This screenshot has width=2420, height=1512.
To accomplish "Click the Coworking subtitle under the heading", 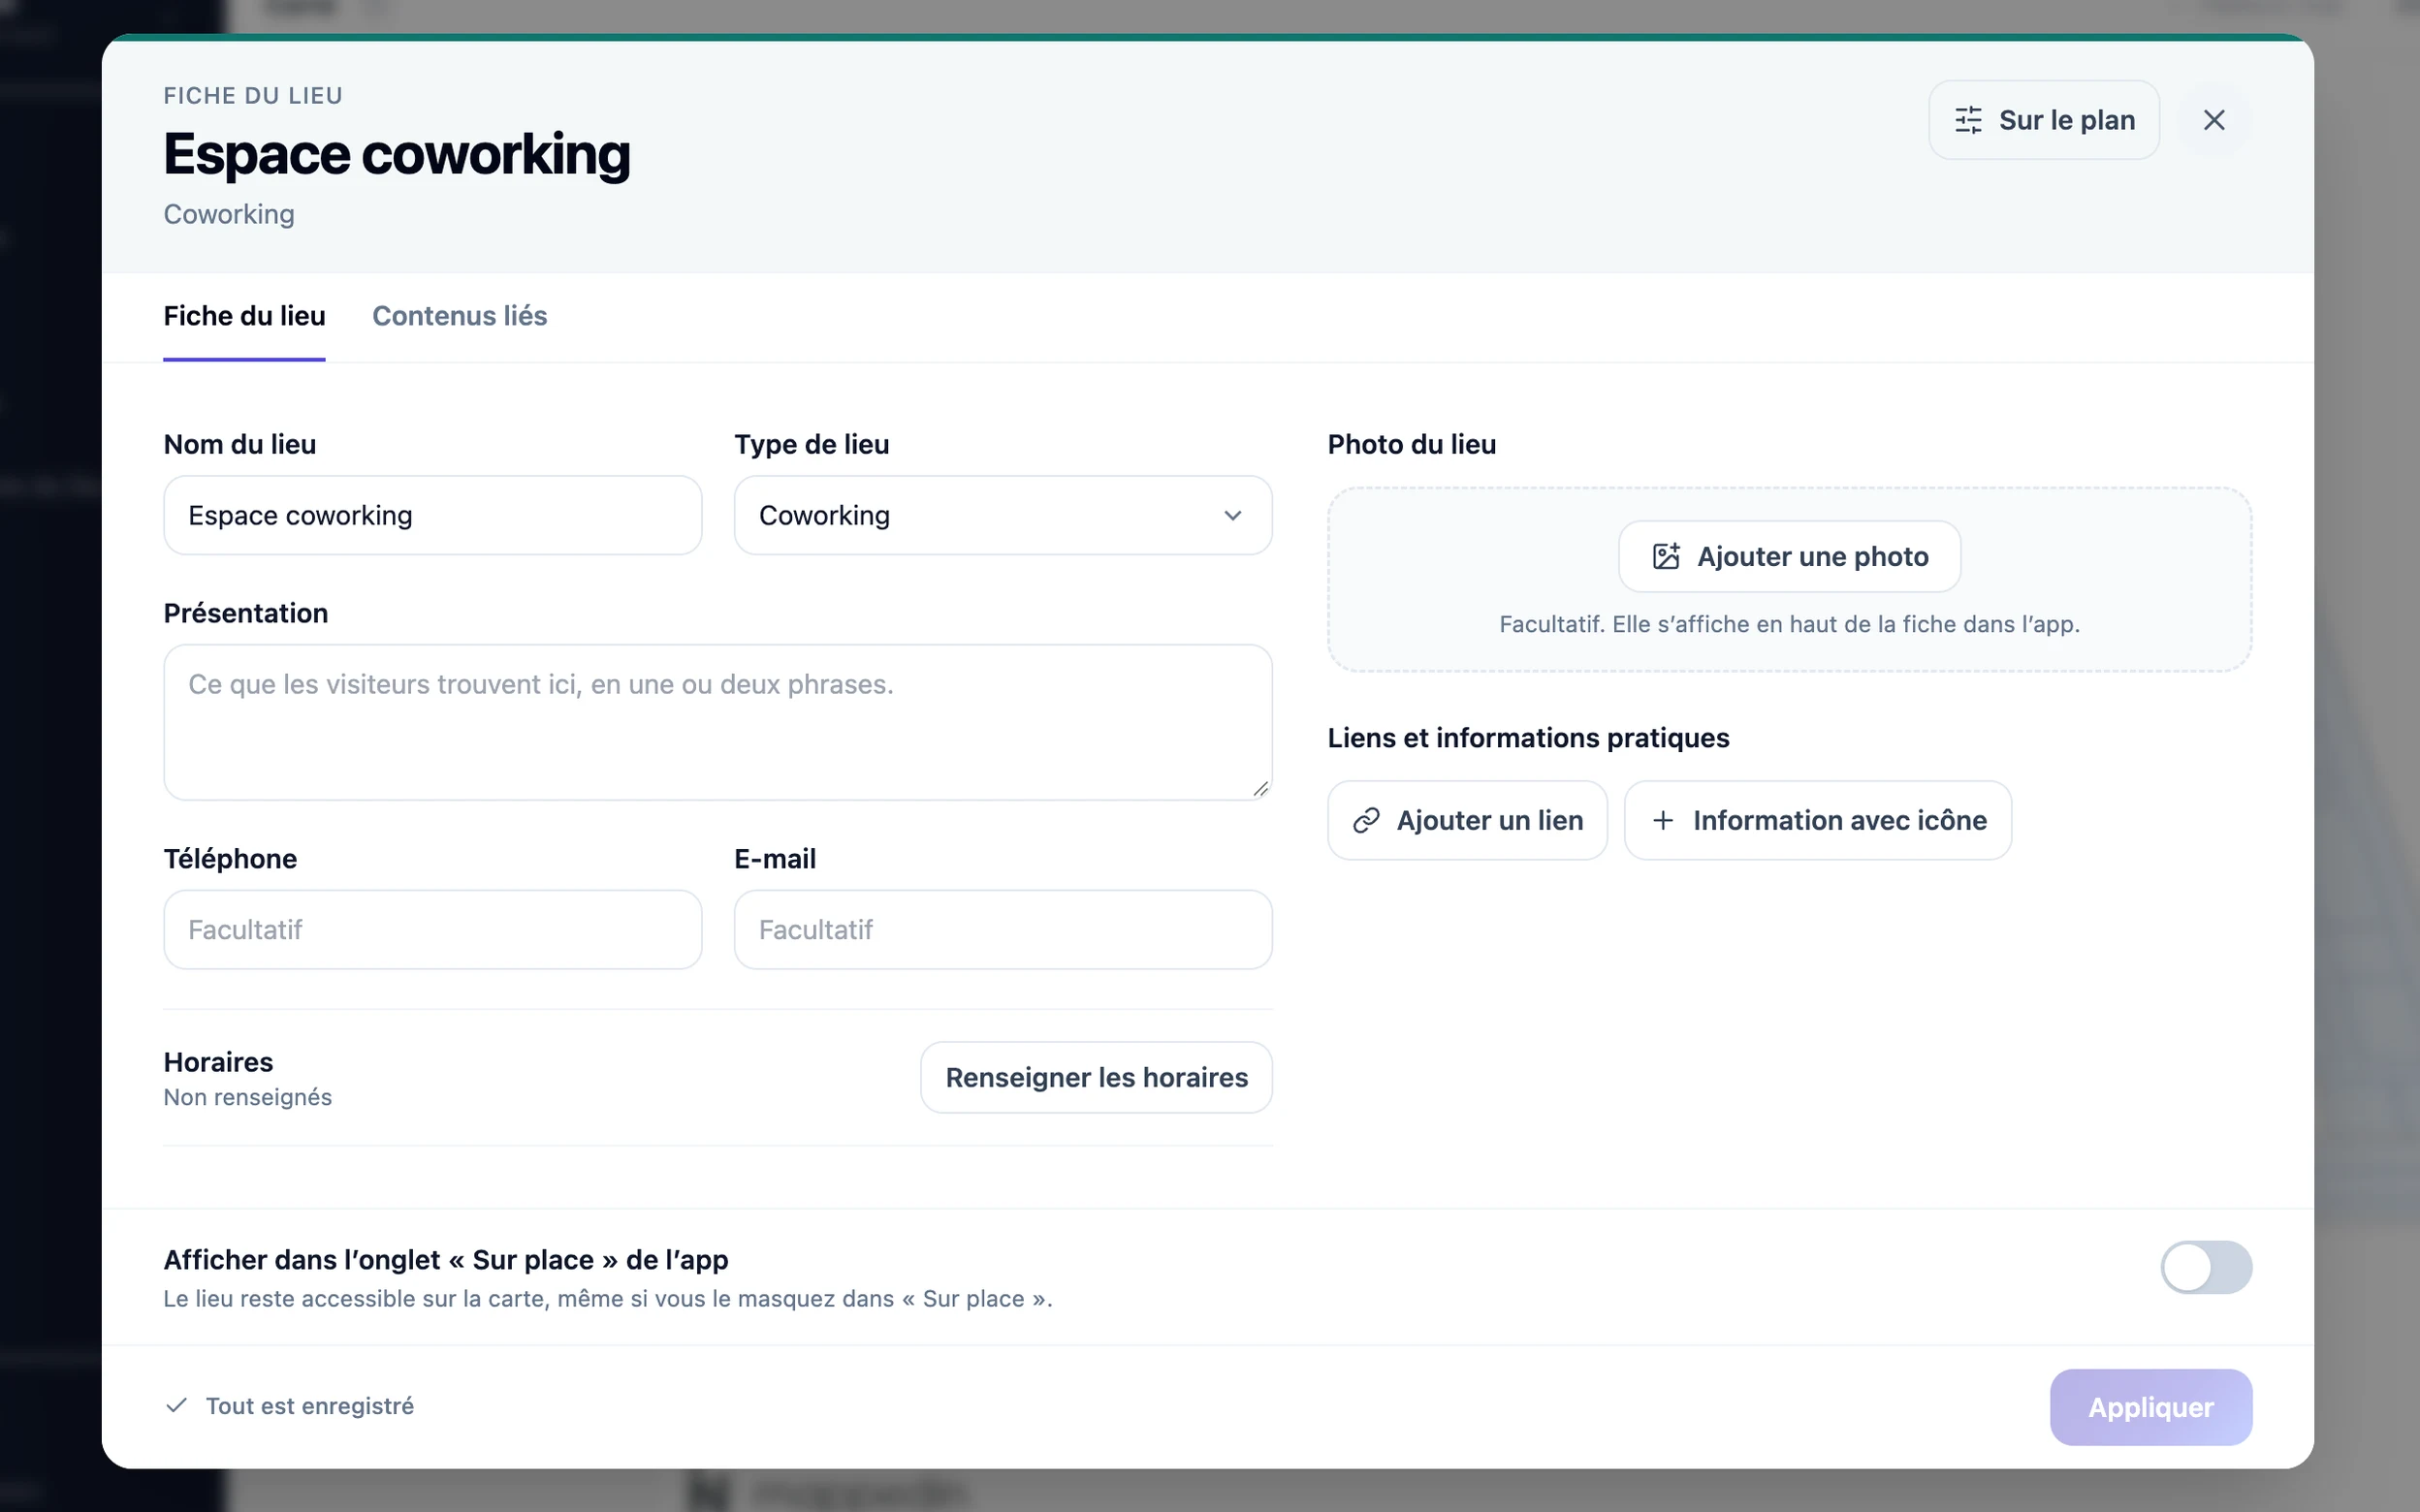I will click(x=229, y=215).
